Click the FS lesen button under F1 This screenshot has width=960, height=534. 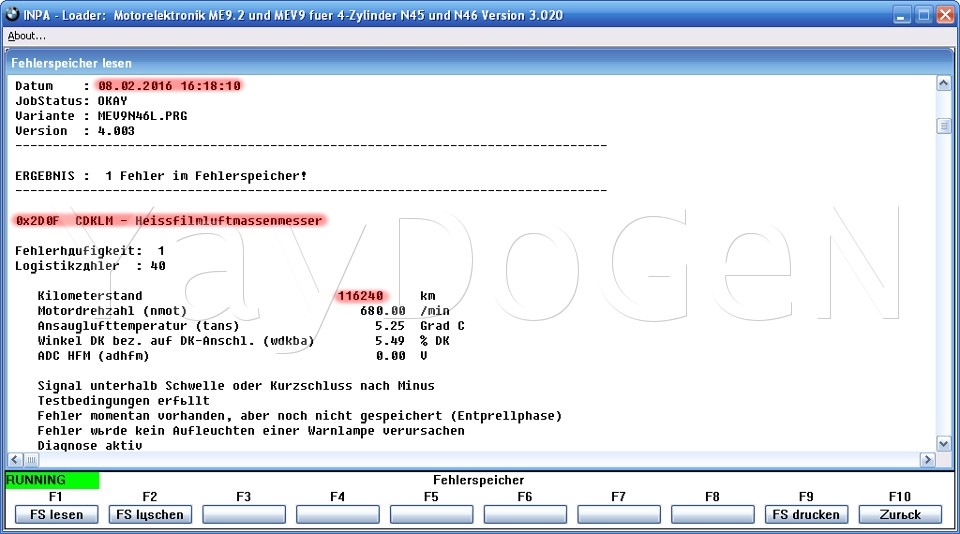pyautogui.click(x=56, y=514)
